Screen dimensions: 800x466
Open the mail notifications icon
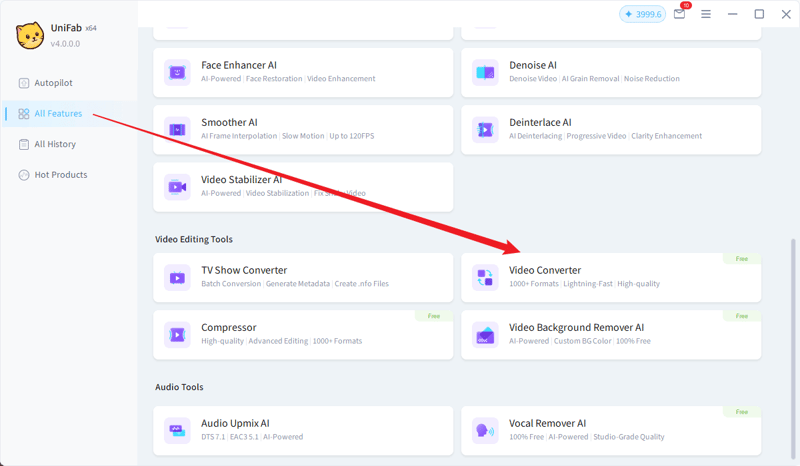[x=680, y=14]
